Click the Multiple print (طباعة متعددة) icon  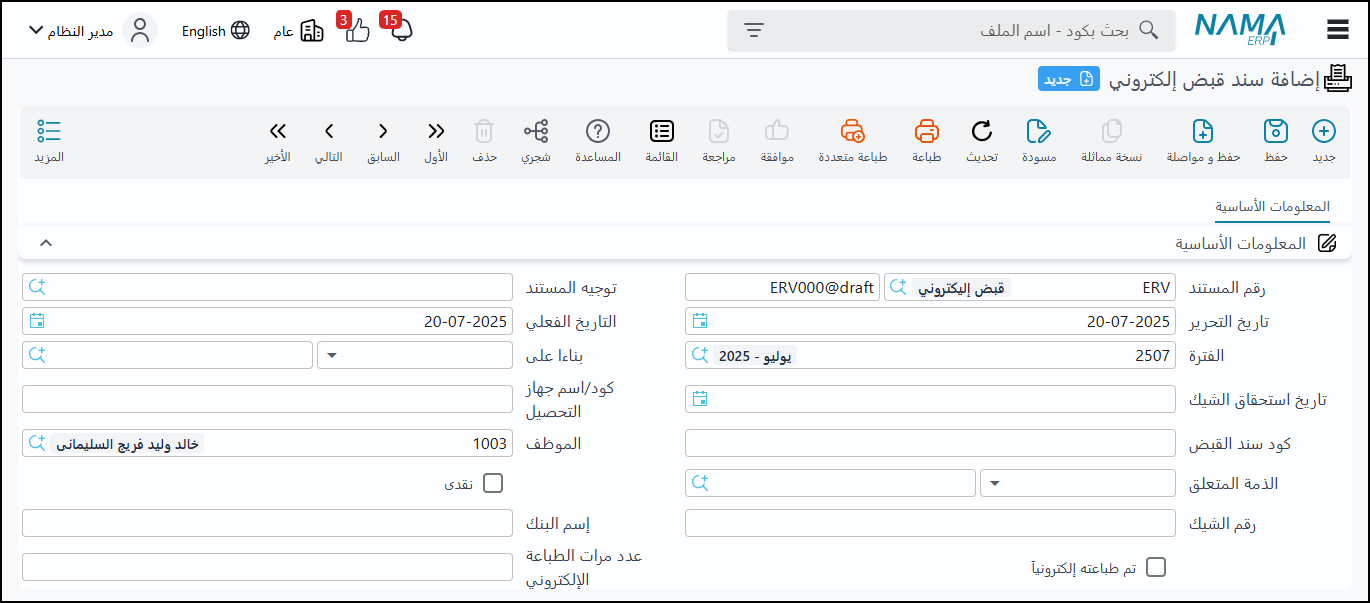point(852,132)
